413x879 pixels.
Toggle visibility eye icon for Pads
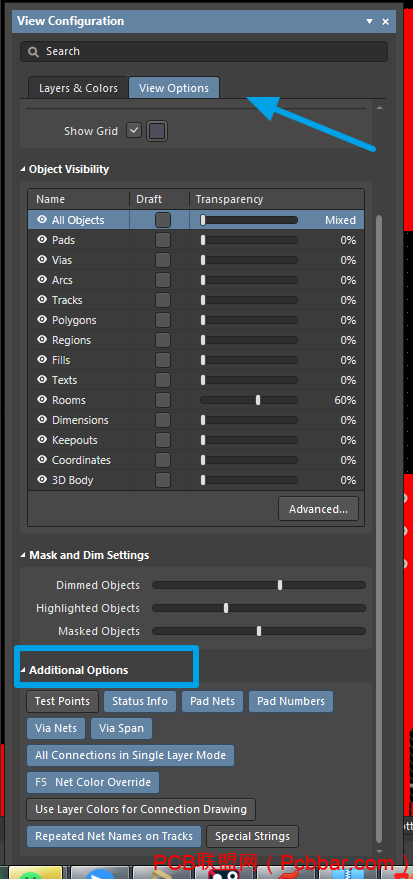click(x=41, y=240)
